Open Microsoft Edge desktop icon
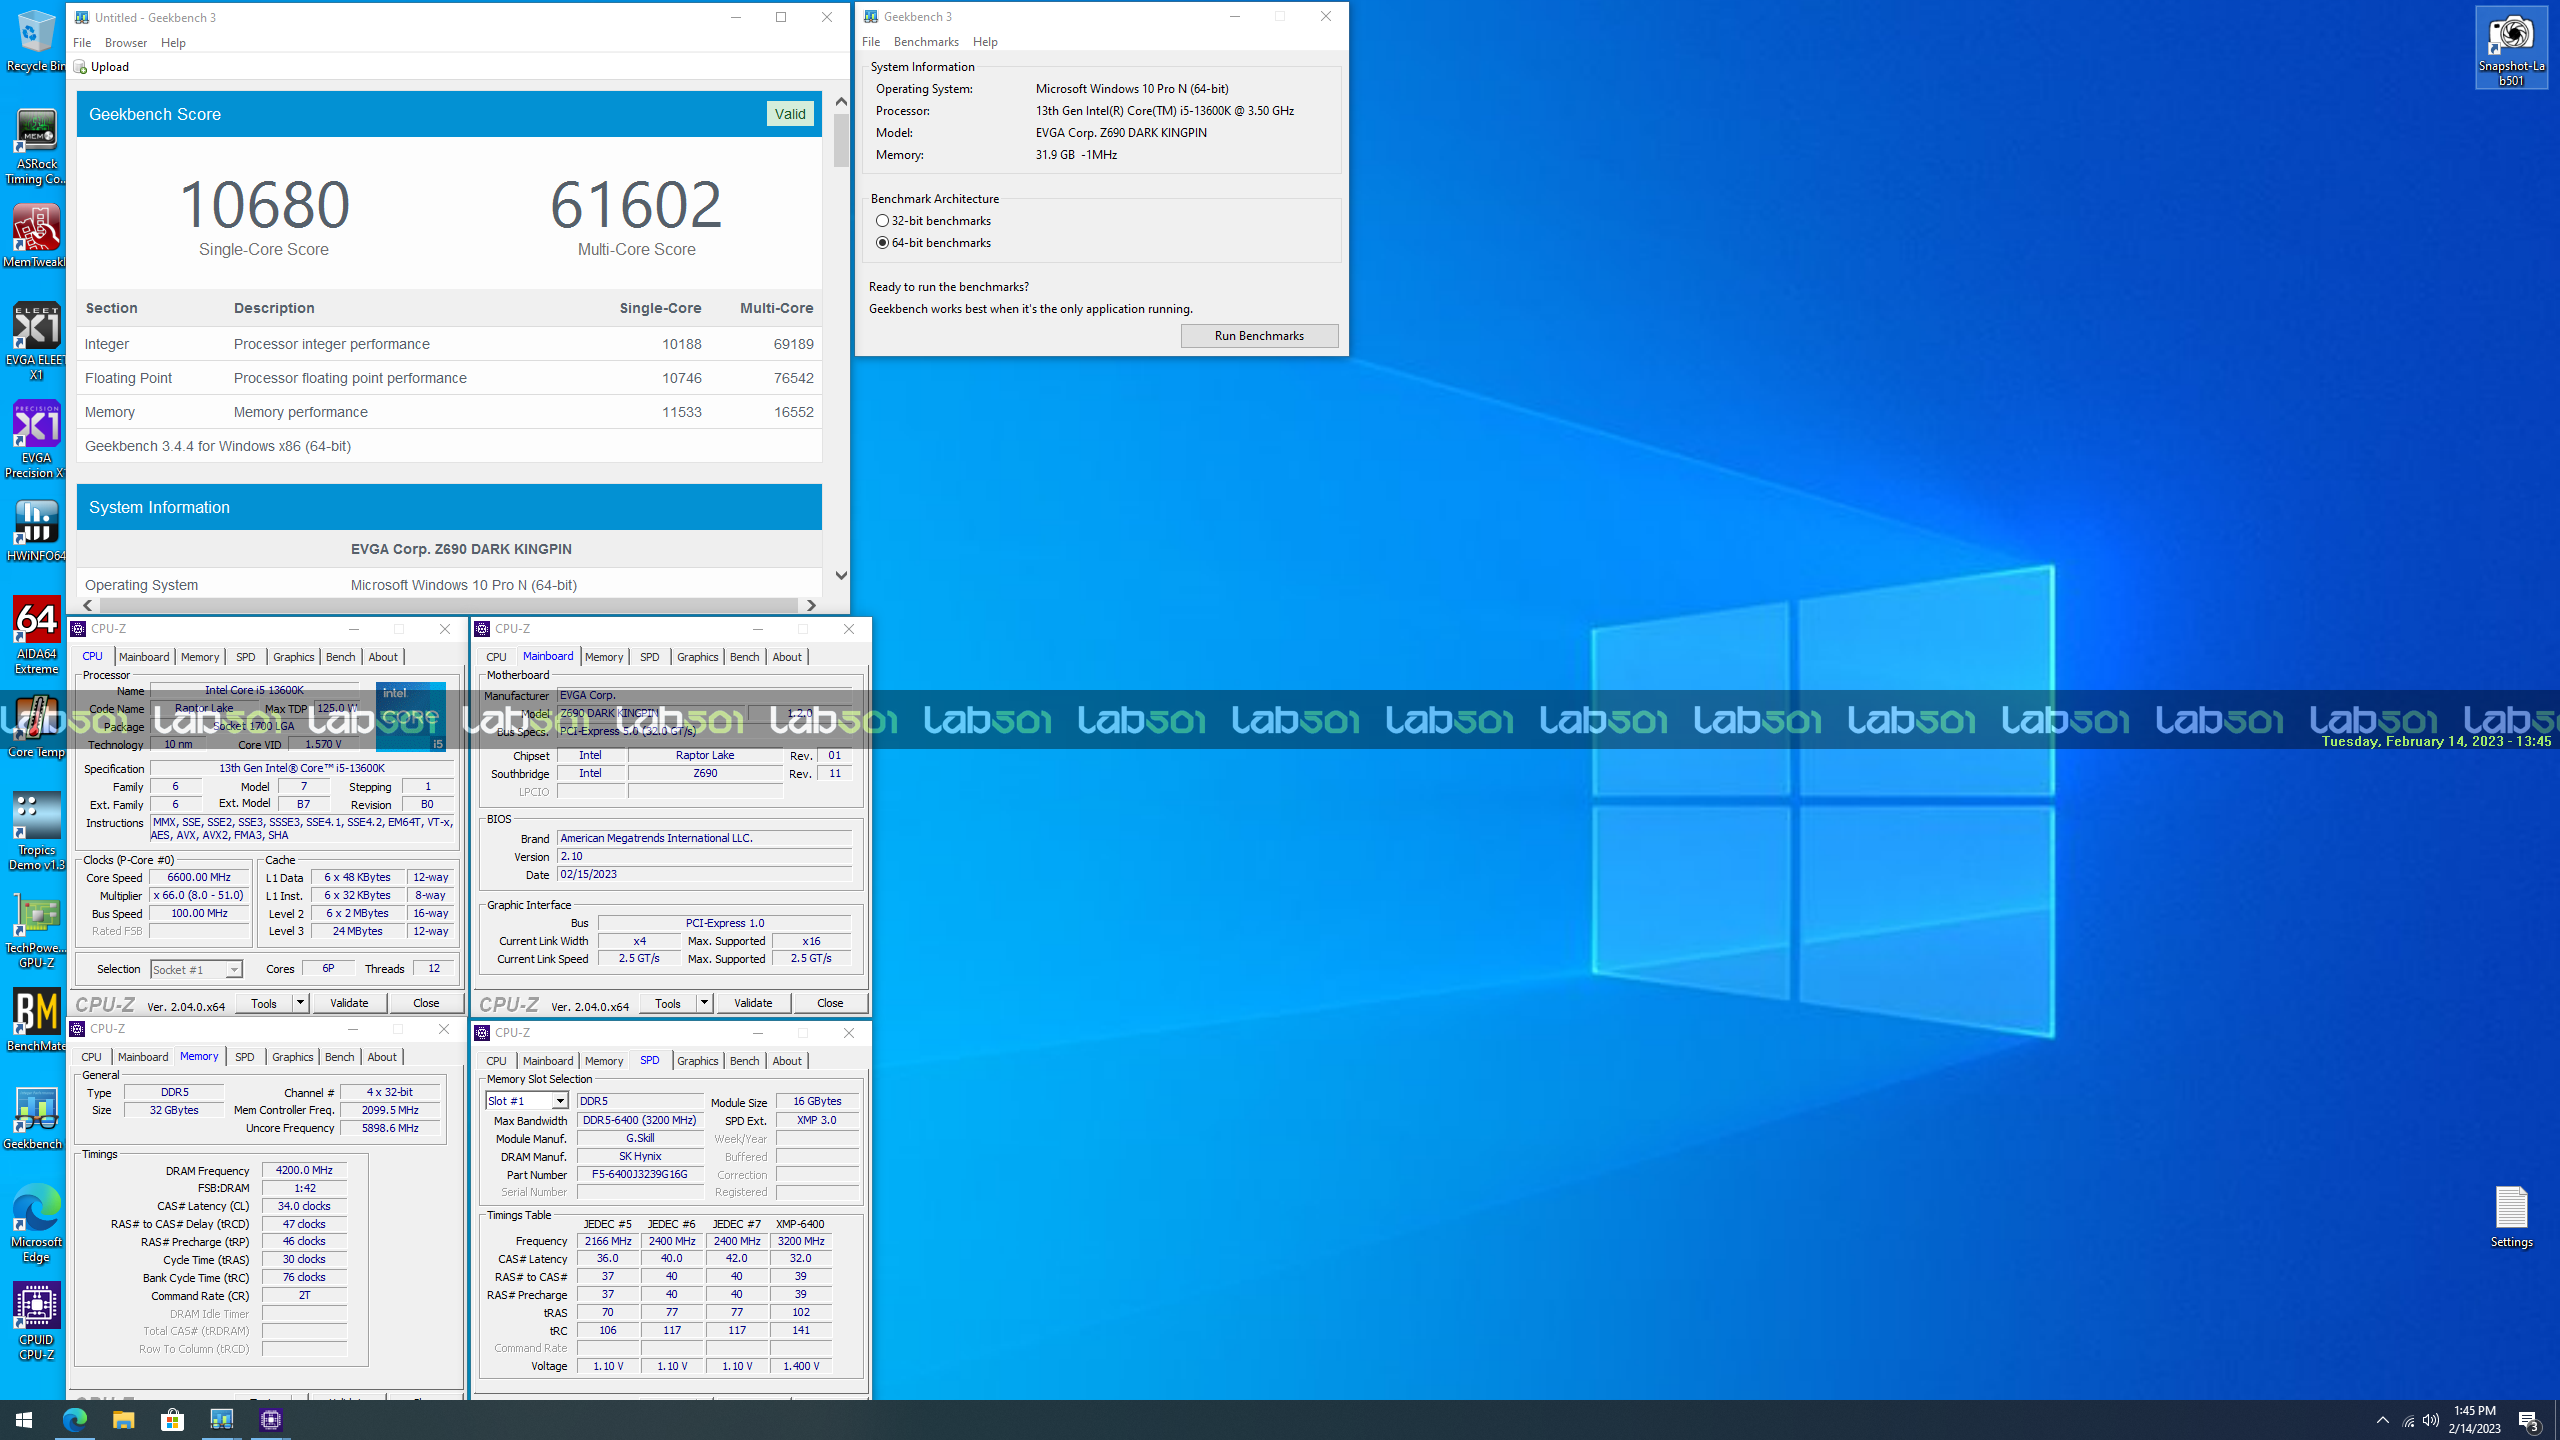Viewport: 2560px width, 1440px height. click(36, 1223)
